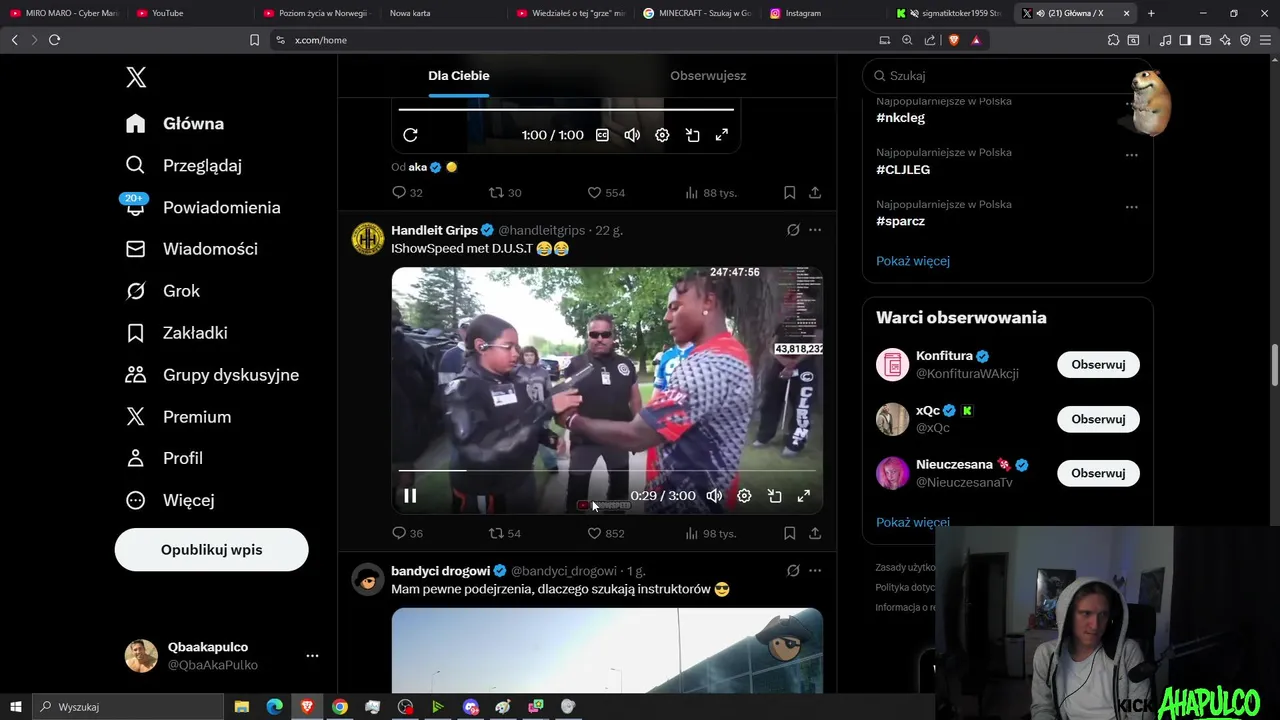This screenshot has height=720, width=1280.
Task: Bookmark the Handleit Grips post
Action: coord(790,534)
